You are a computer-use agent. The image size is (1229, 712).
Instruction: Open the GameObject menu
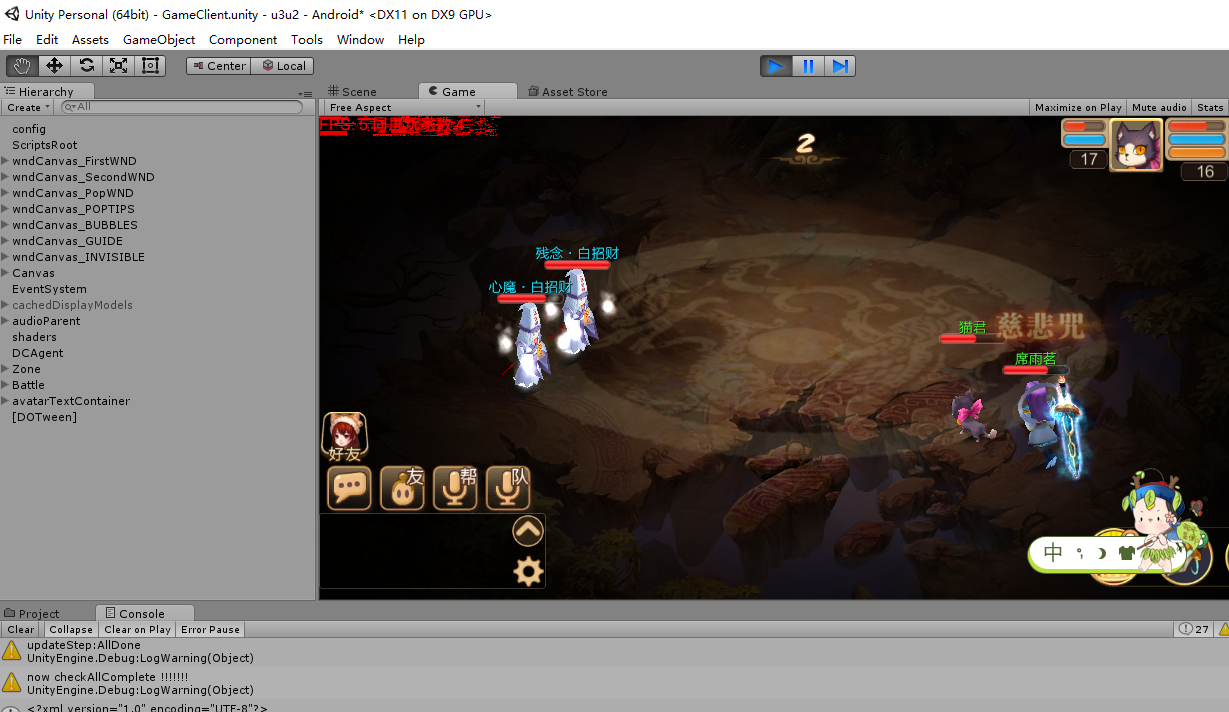point(159,40)
